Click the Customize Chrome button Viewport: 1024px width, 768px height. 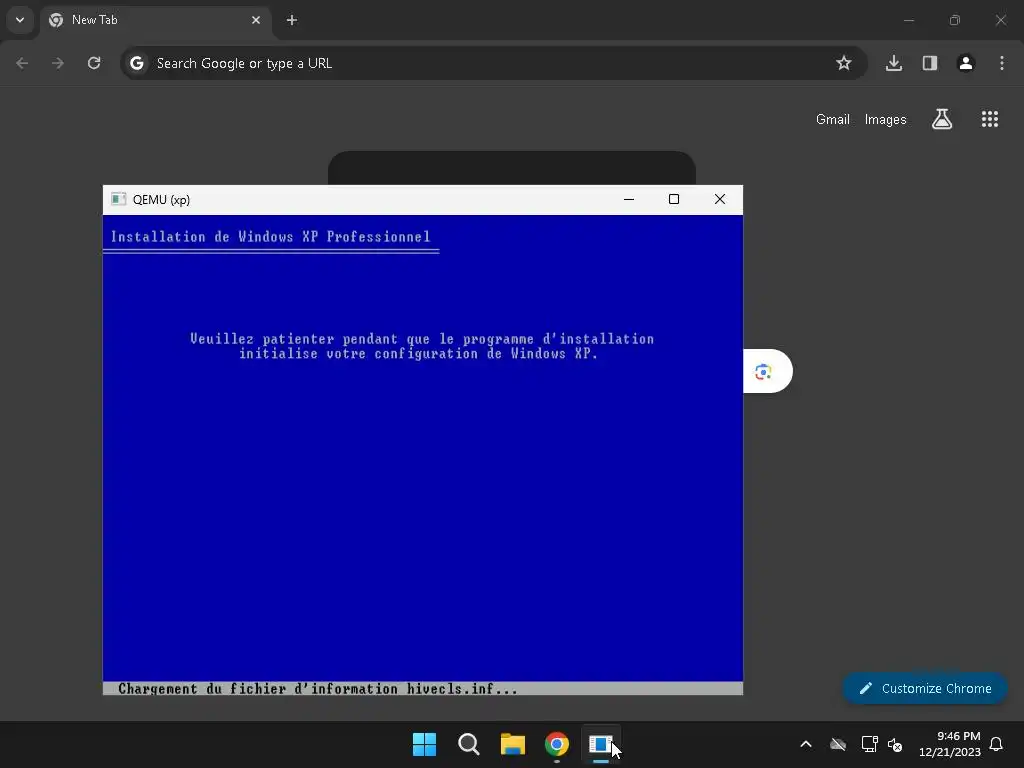tap(925, 688)
